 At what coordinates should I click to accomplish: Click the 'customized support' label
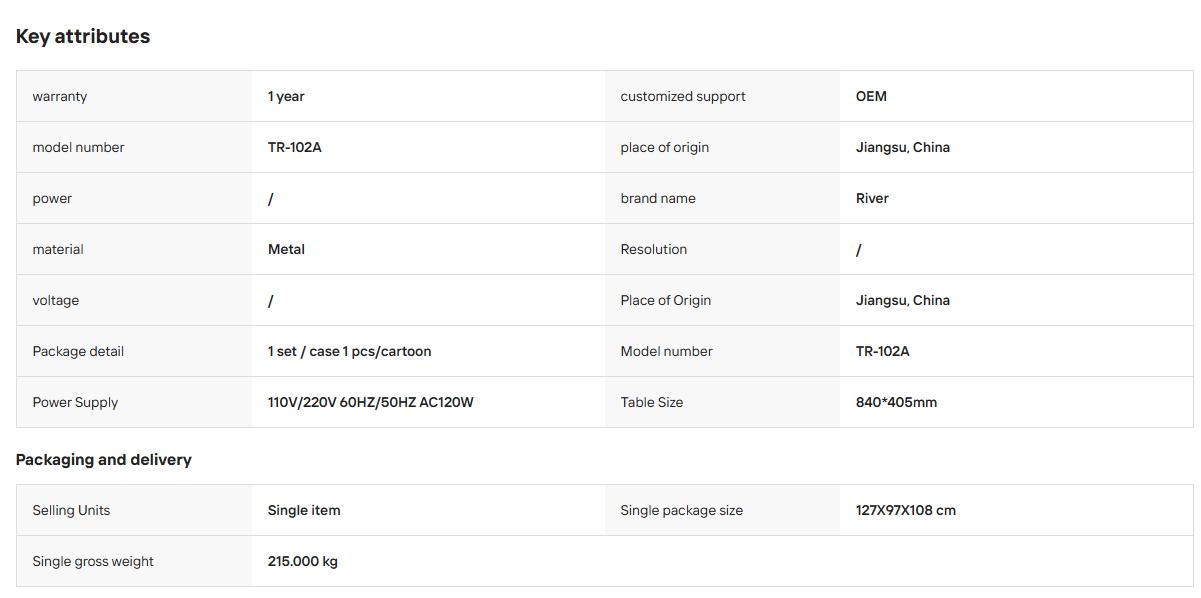[x=683, y=97]
